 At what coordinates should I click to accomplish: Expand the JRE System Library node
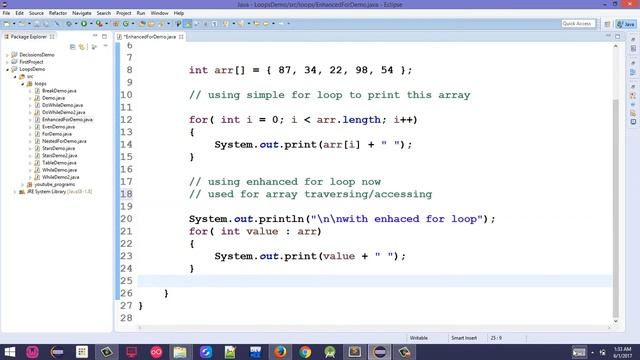pos(15,192)
